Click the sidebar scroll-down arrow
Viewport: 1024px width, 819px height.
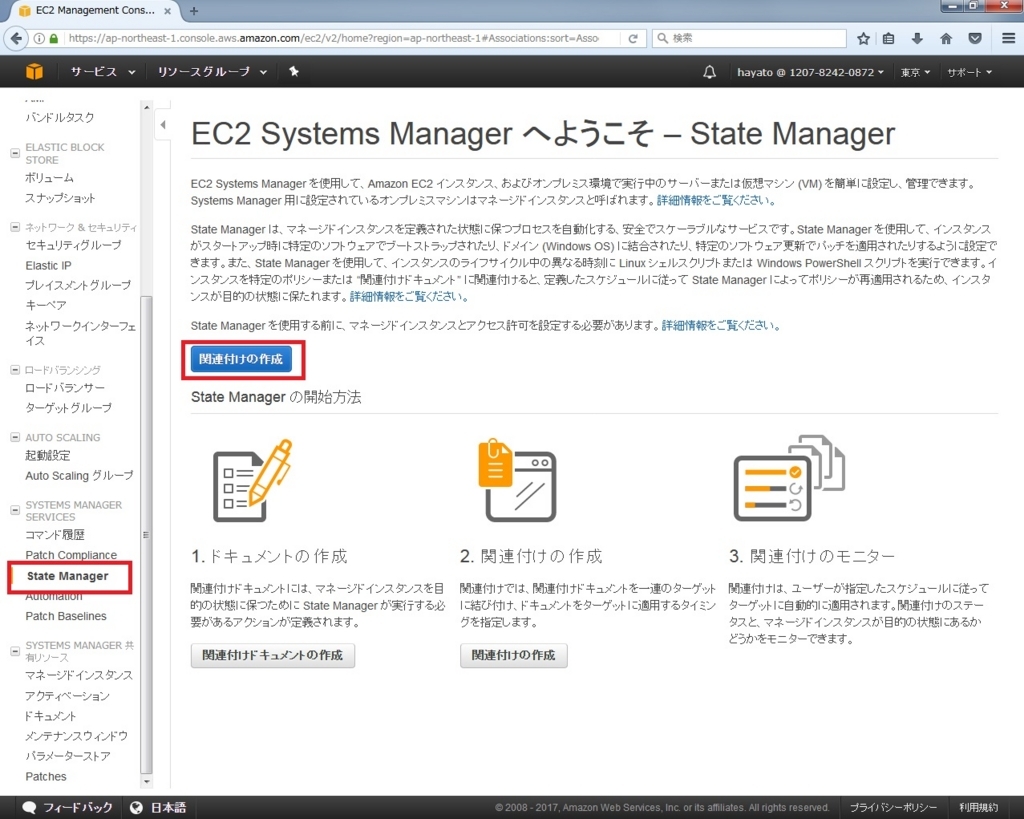(x=146, y=781)
